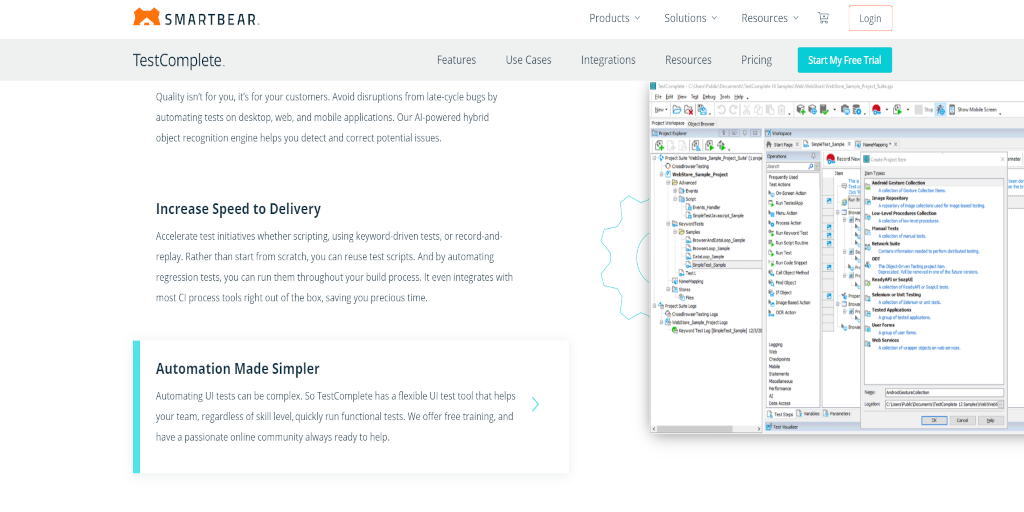Click the Cut scissors icon in TestComplete toolbar
This screenshot has width=1024, height=512.
pyautogui.click(x=746, y=110)
